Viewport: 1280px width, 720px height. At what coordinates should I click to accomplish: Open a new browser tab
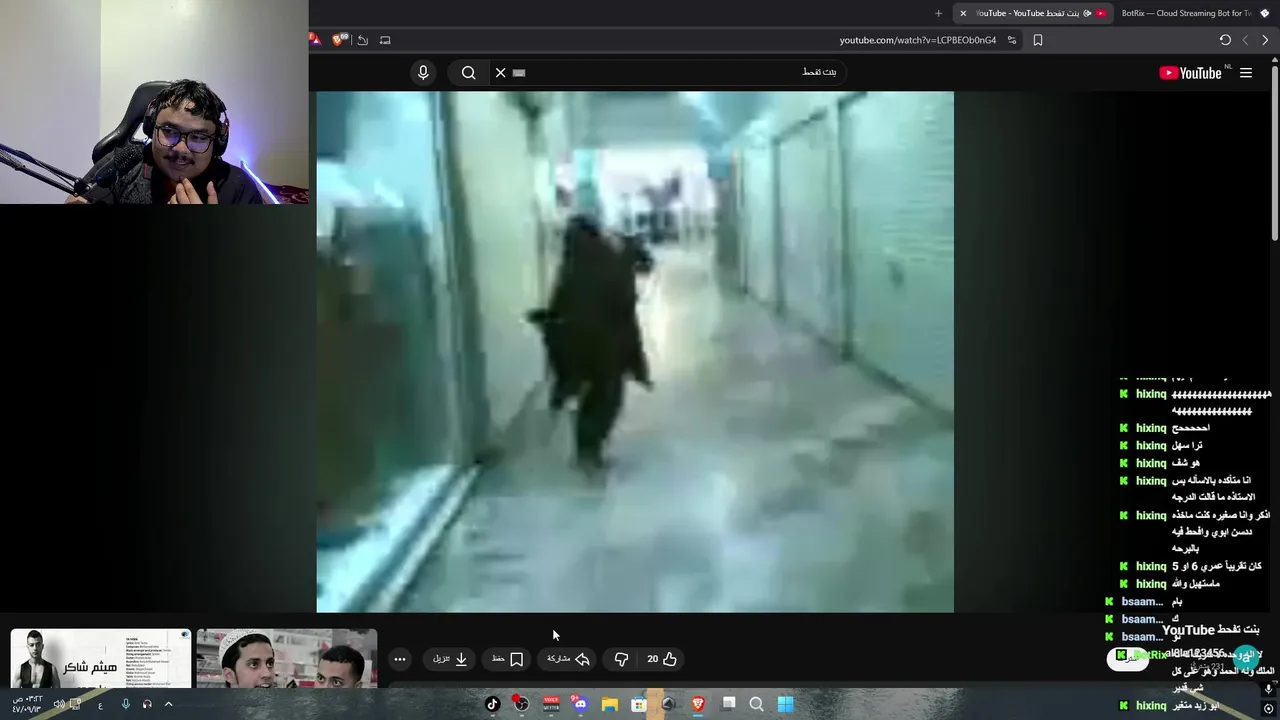pos(938,13)
